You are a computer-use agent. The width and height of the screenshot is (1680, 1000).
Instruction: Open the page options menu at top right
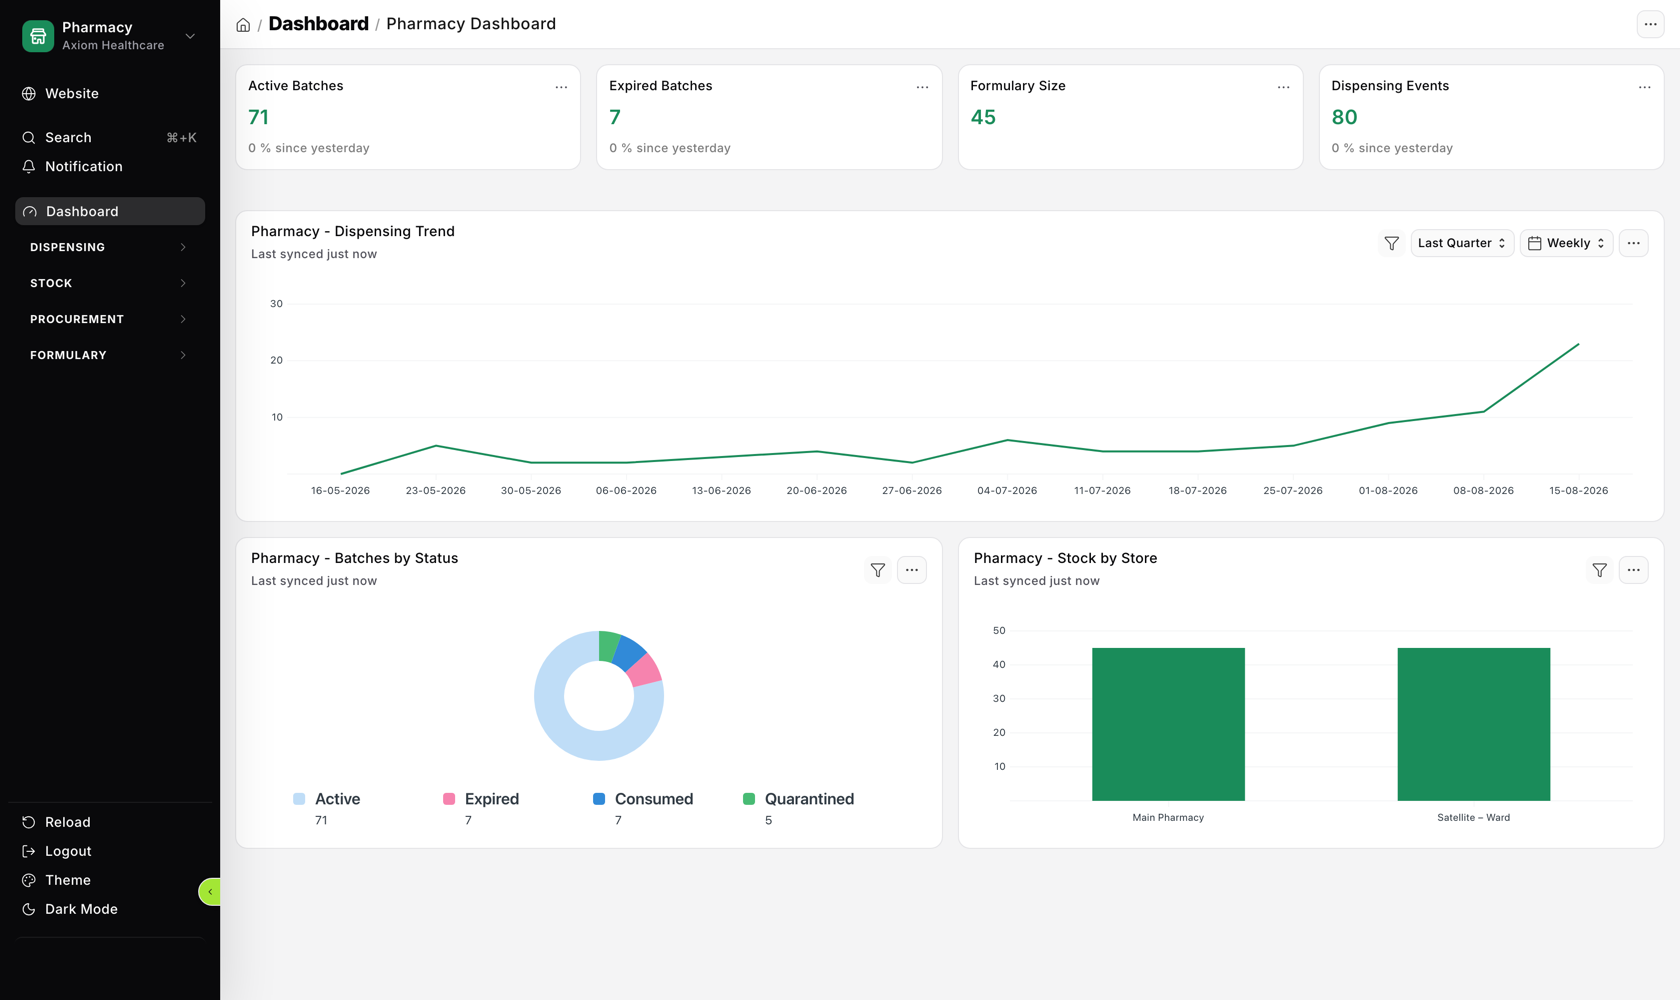(x=1650, y=24)
